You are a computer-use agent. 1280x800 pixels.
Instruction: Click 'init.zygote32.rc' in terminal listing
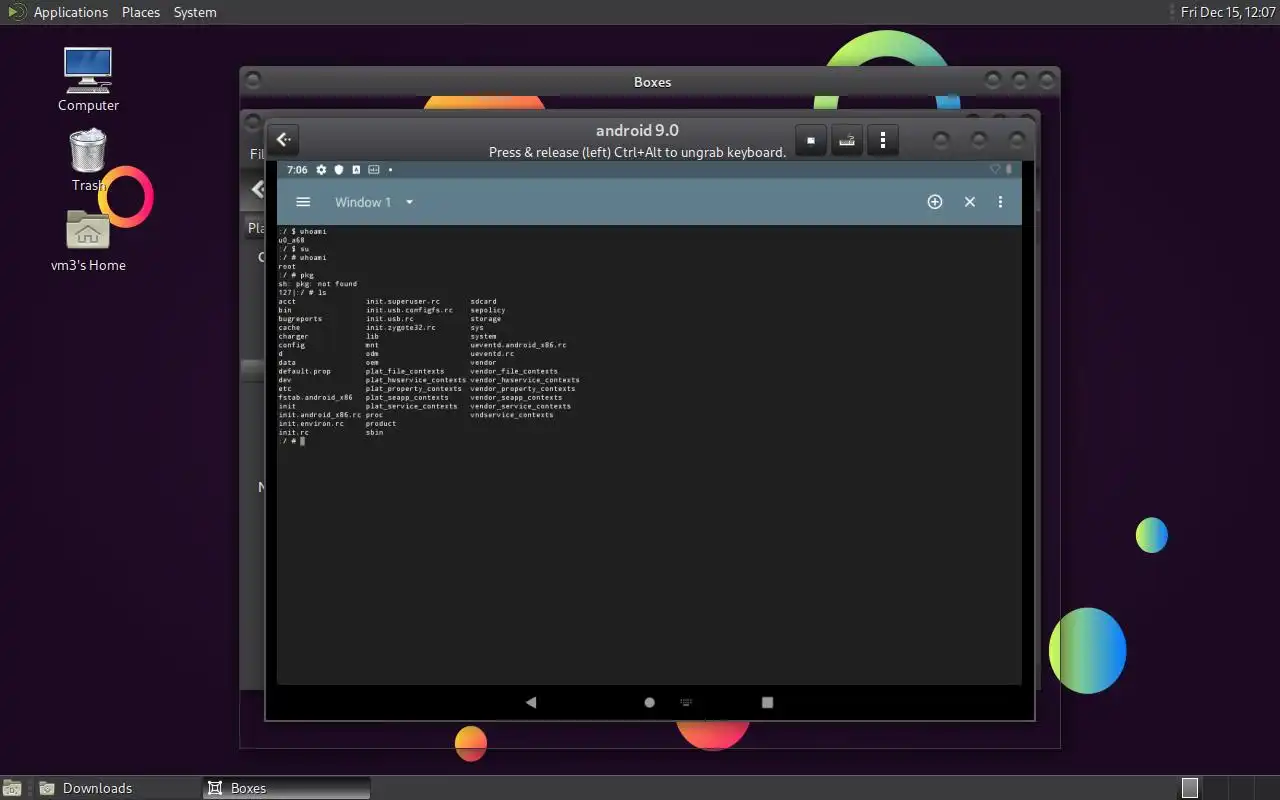400,328
